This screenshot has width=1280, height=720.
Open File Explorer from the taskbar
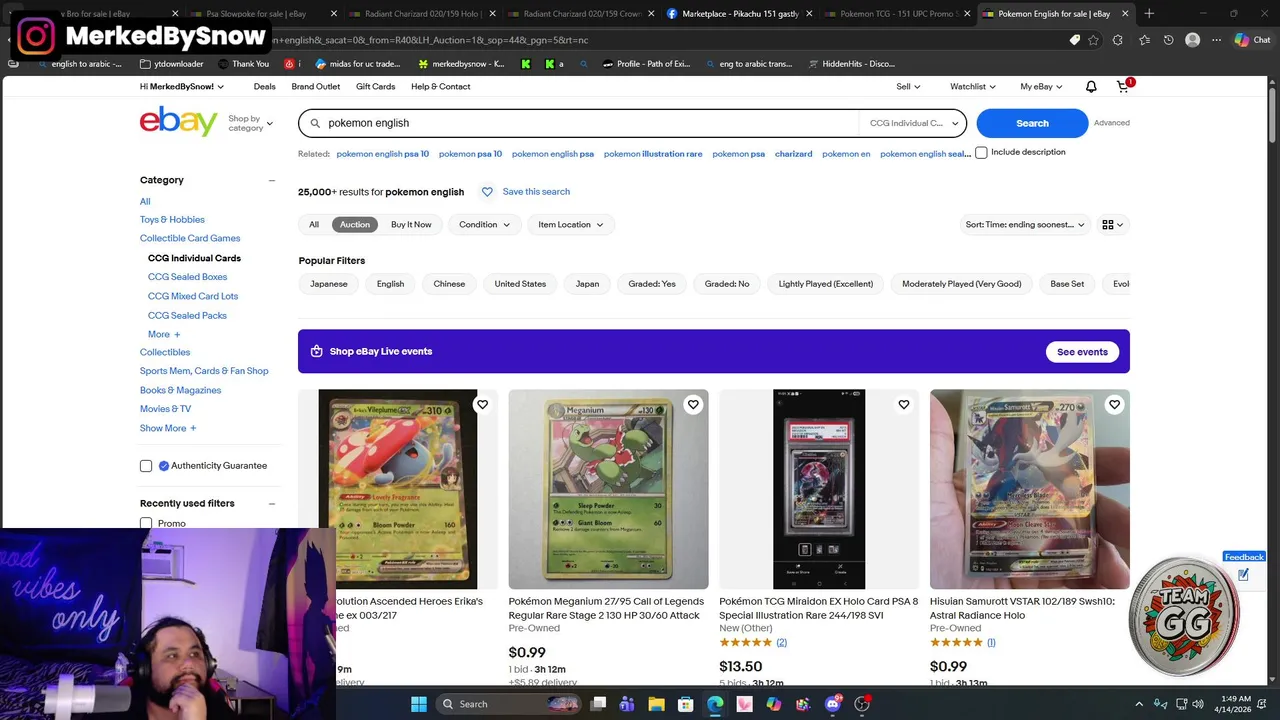click(x=656, y=704)
